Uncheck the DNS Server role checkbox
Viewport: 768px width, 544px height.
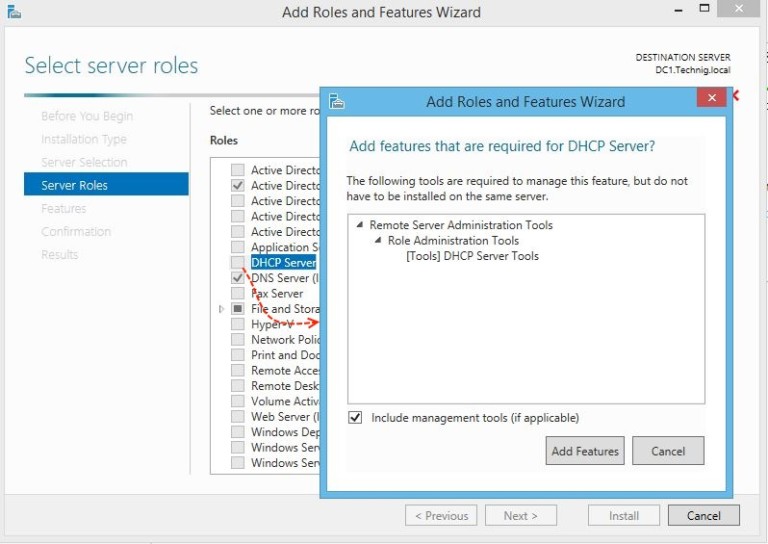tap(237, 278)
